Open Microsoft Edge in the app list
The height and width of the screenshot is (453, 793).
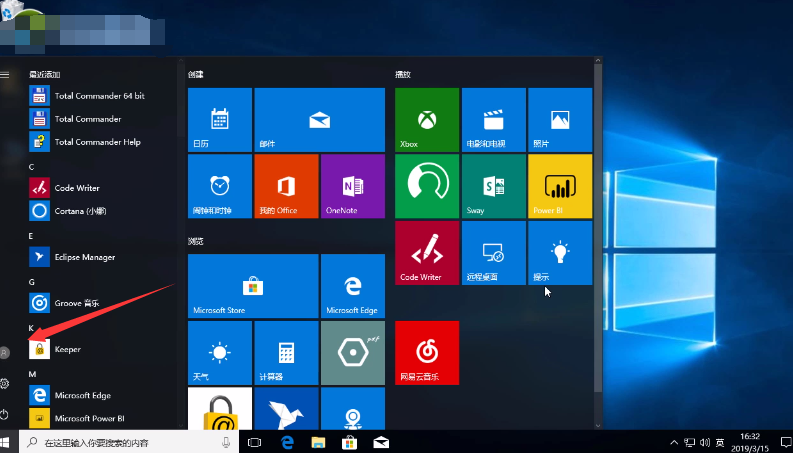[x=101, y=395]
